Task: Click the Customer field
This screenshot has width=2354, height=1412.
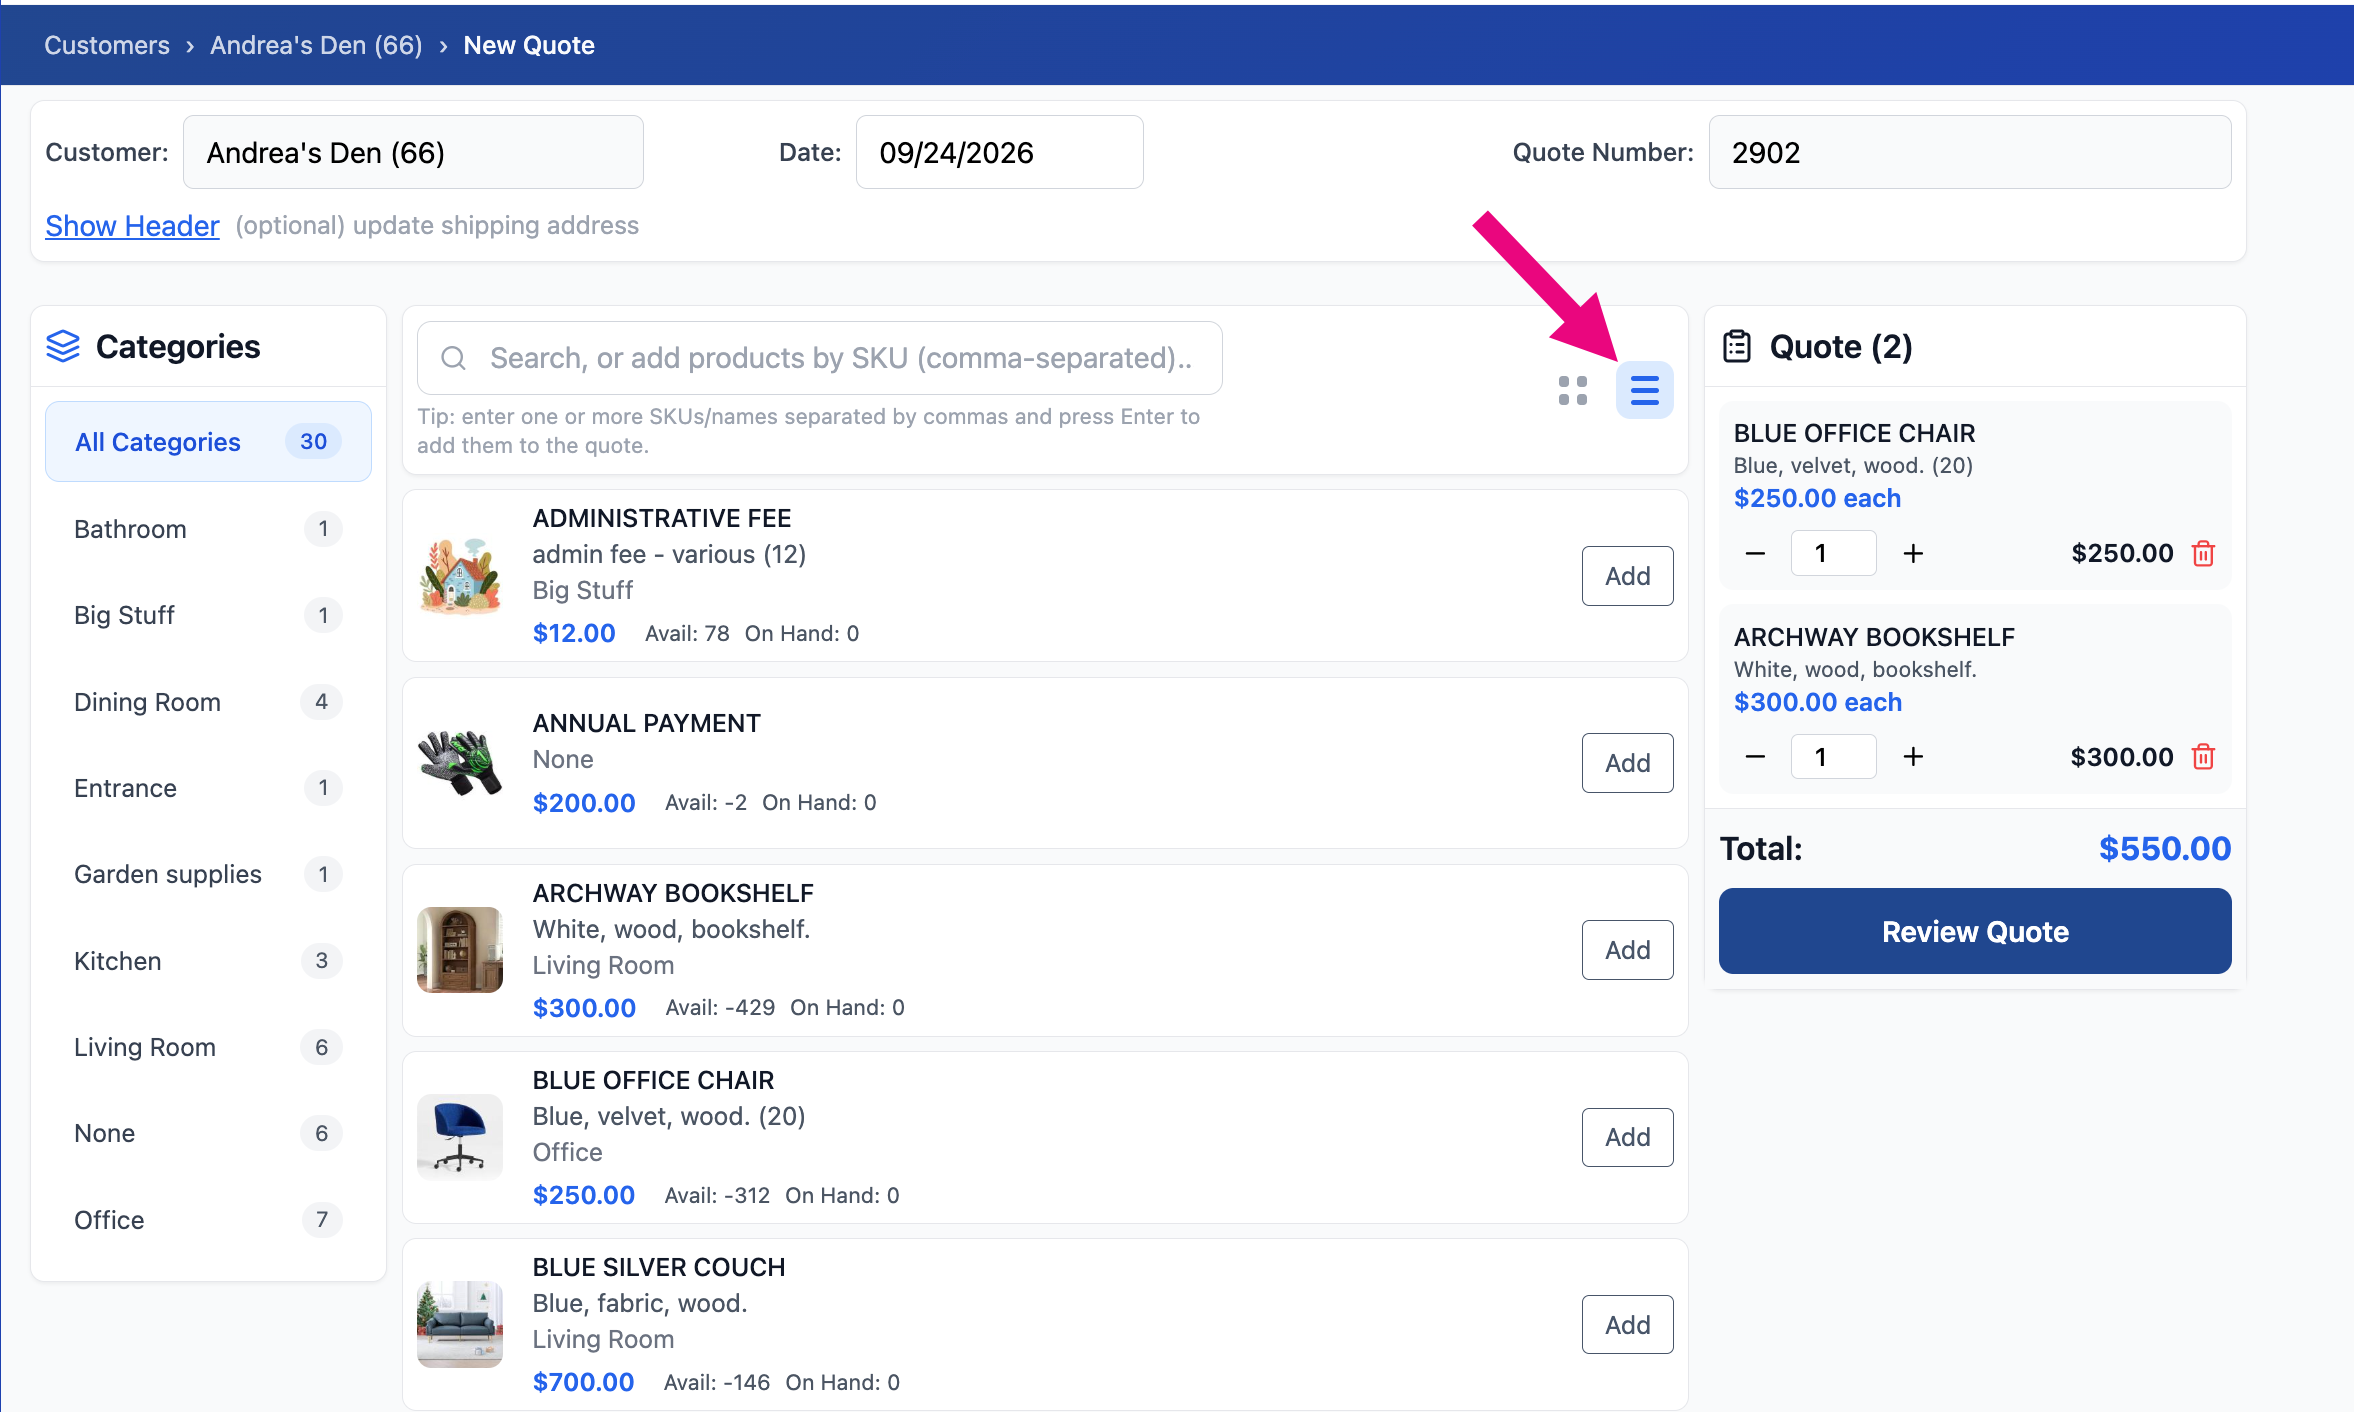Action: [413, 152]
